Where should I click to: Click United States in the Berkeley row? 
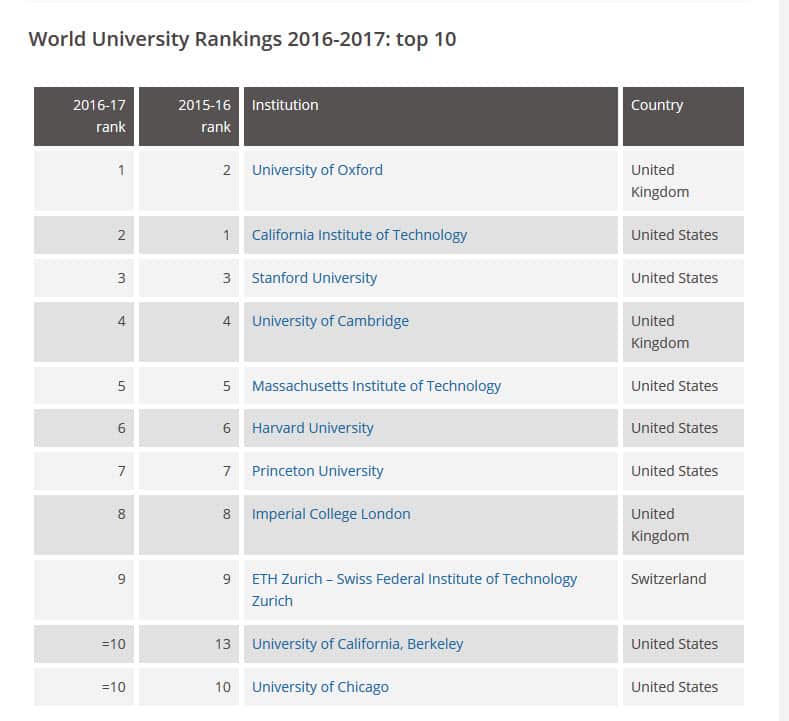click(674, 644)
